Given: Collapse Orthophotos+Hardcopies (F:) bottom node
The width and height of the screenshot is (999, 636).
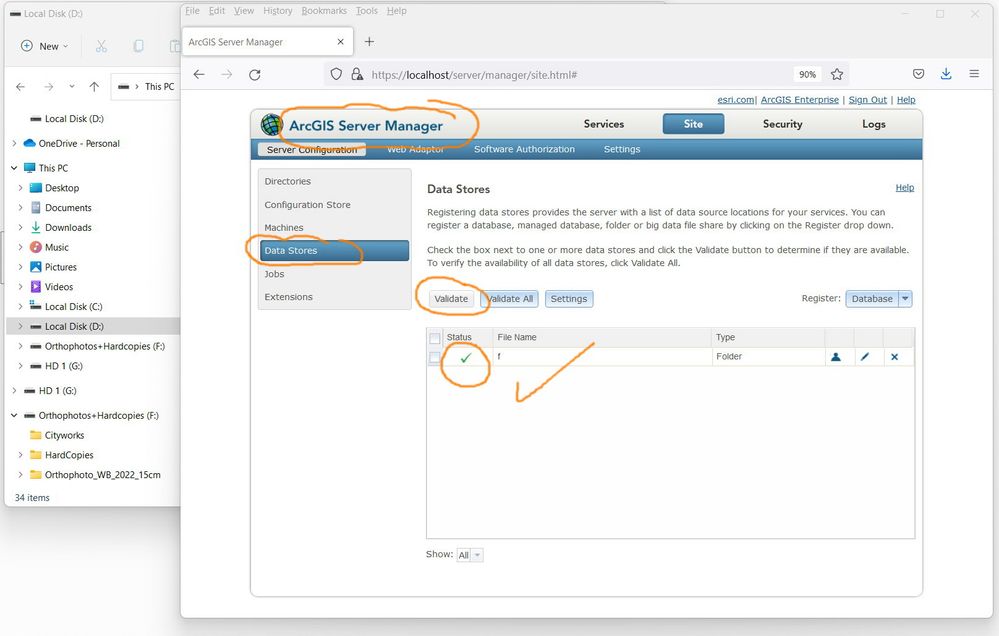Looking at the screenshot, I should click(14, 416).
